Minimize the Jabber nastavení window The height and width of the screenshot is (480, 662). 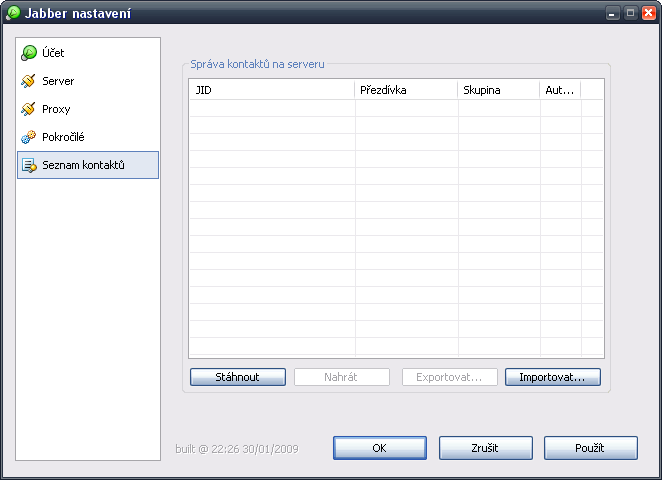(x=612, y=13)
